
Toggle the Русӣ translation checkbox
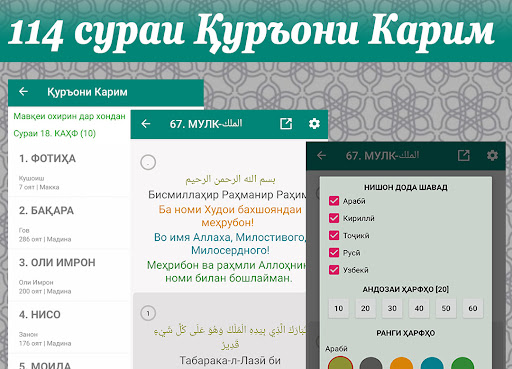tap(334, 252)
